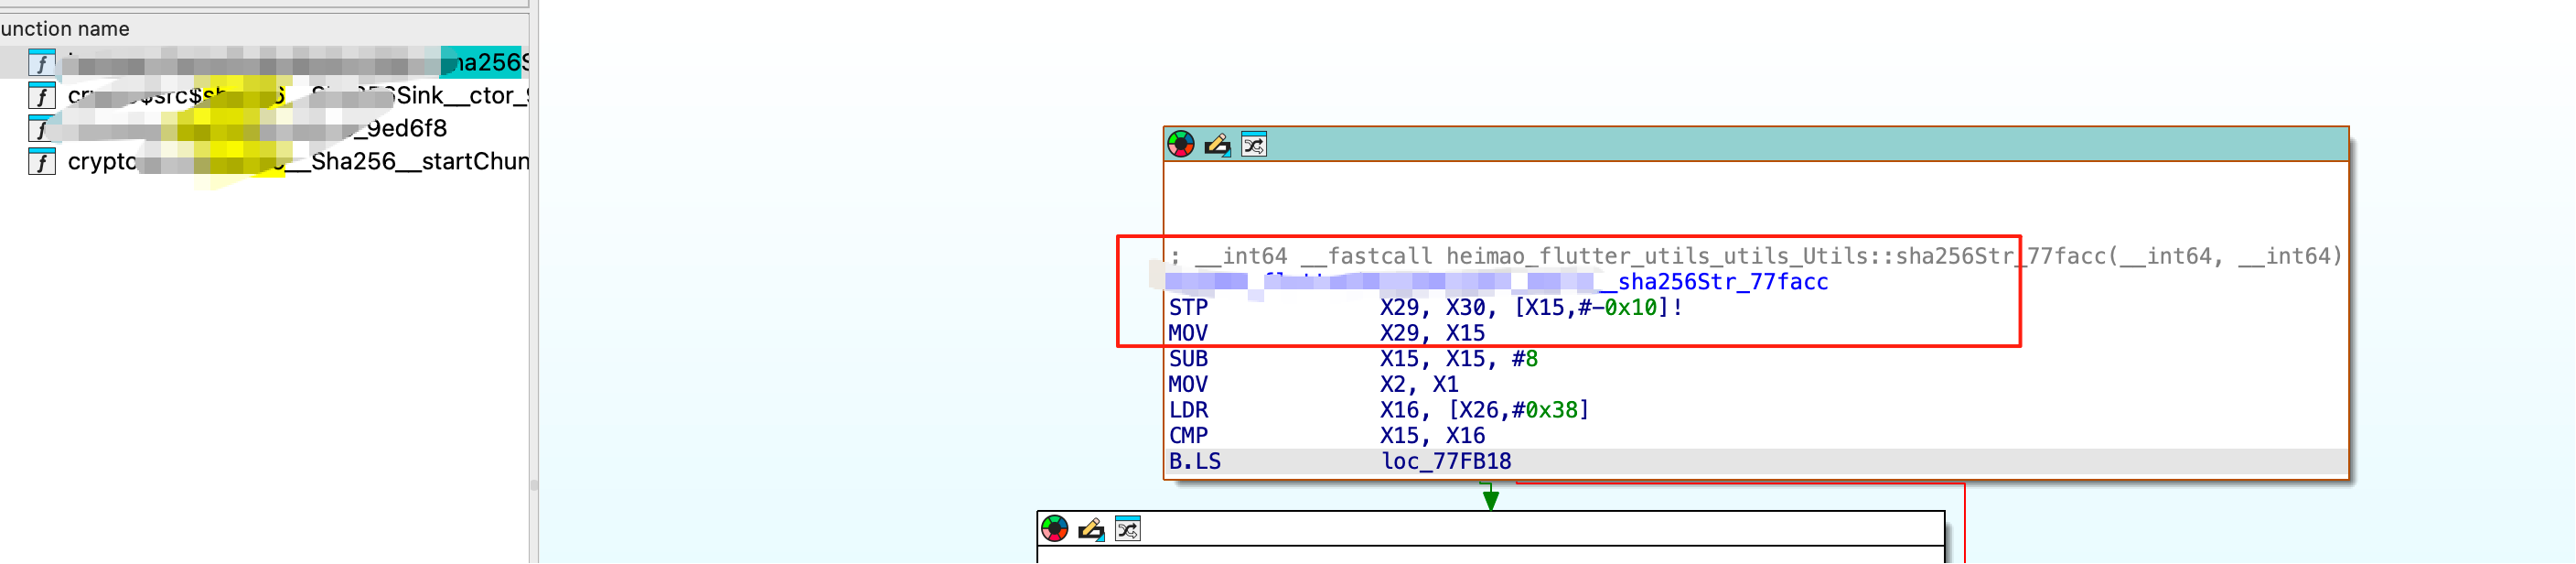This screenshot has height=564, width=2576.
Task: Click the LDR X16, [X26,#0x38] instruction
Action: [x=1379, y=411]
